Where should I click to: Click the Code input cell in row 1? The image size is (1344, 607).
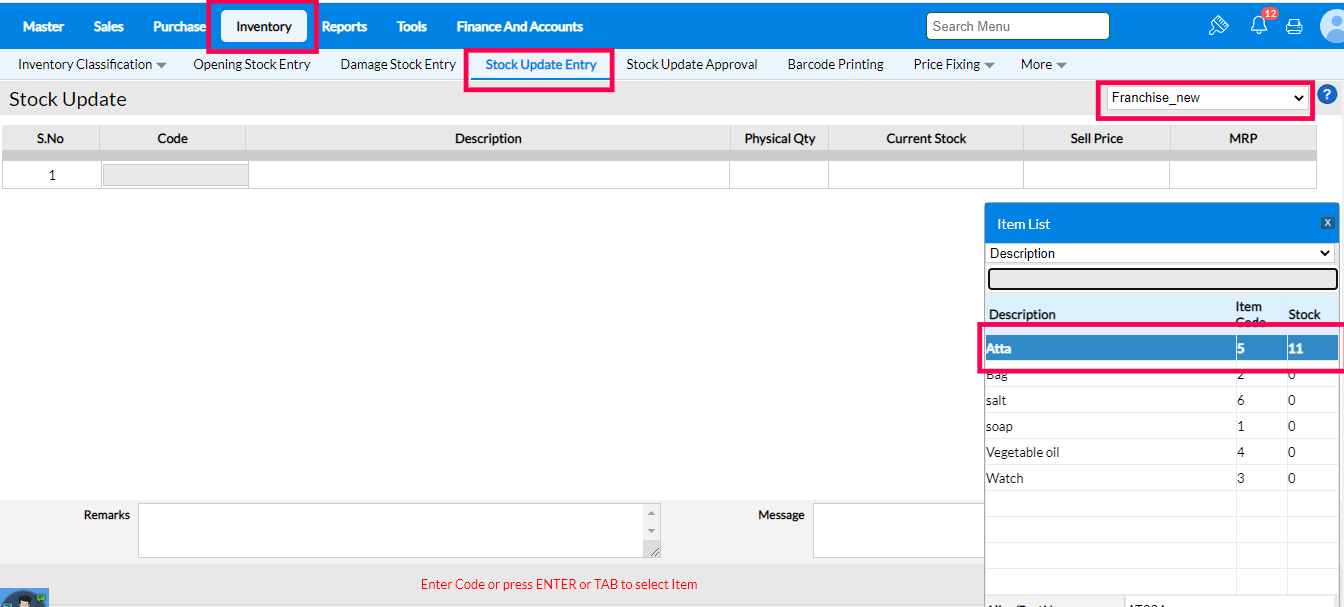(x=175, y=175)
